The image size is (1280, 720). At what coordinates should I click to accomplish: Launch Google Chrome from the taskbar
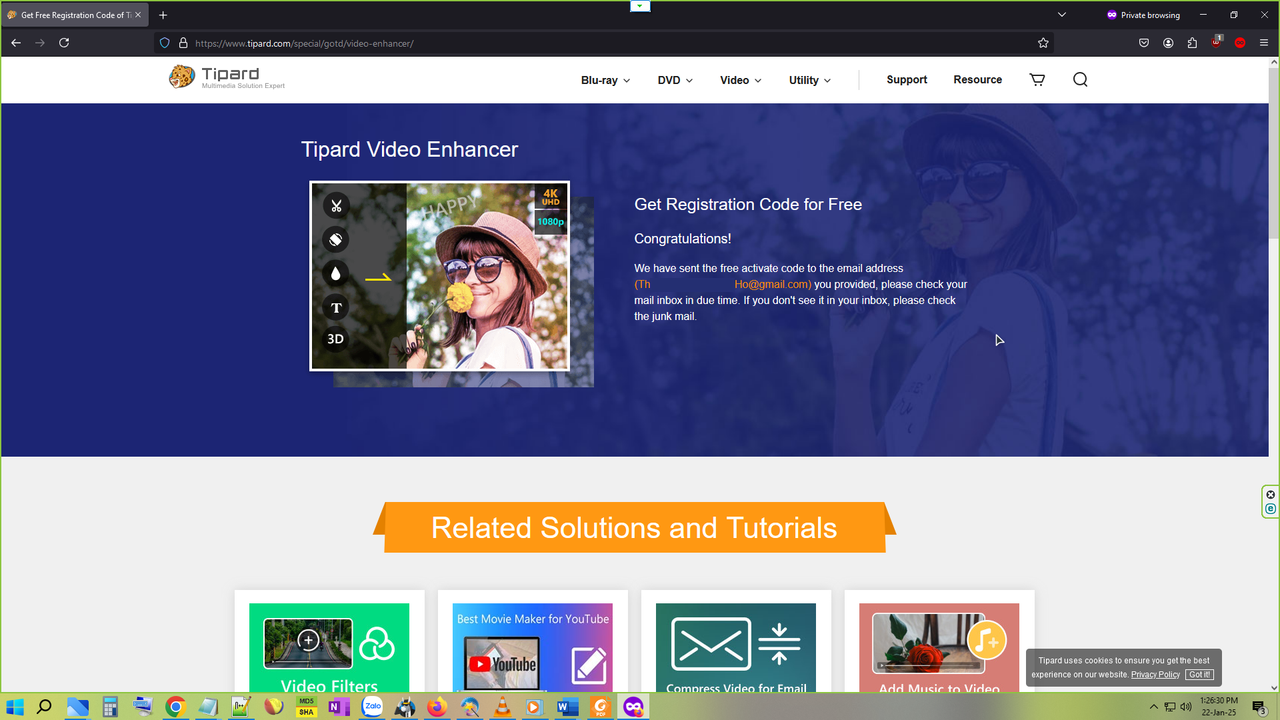point(175,707)
